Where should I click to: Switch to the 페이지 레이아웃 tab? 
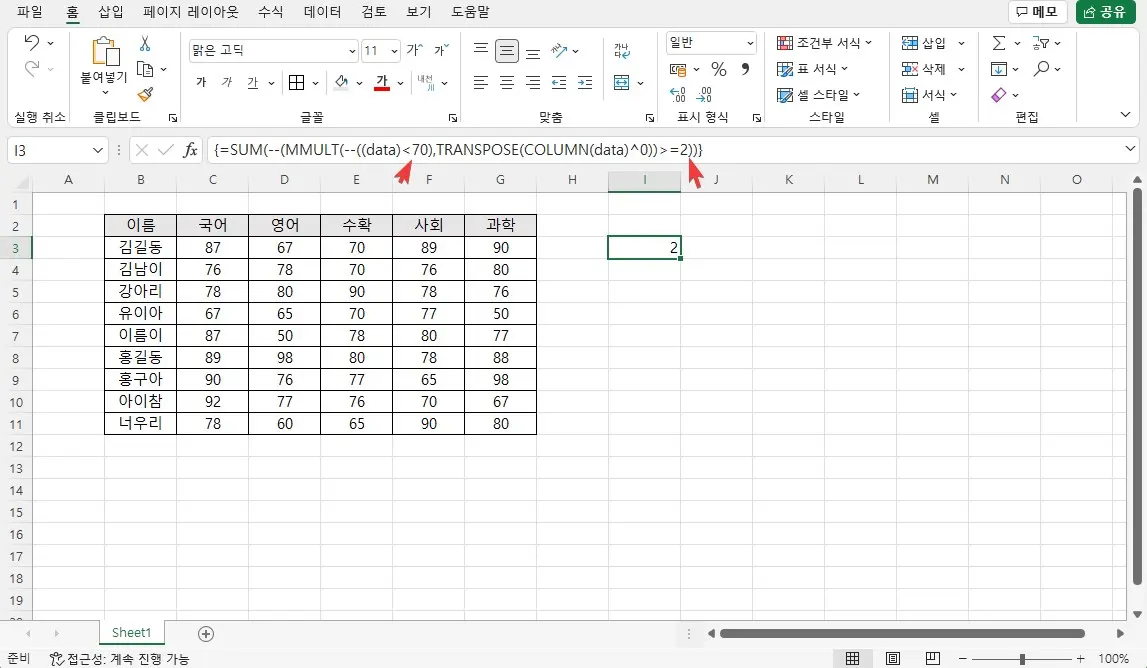pos(191,12)
